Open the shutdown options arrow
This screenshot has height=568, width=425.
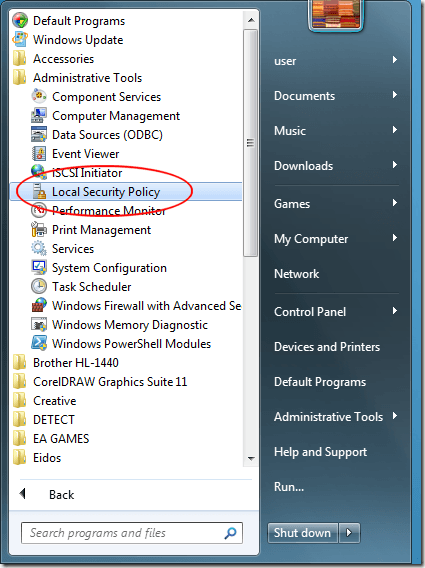coord(349,532)
